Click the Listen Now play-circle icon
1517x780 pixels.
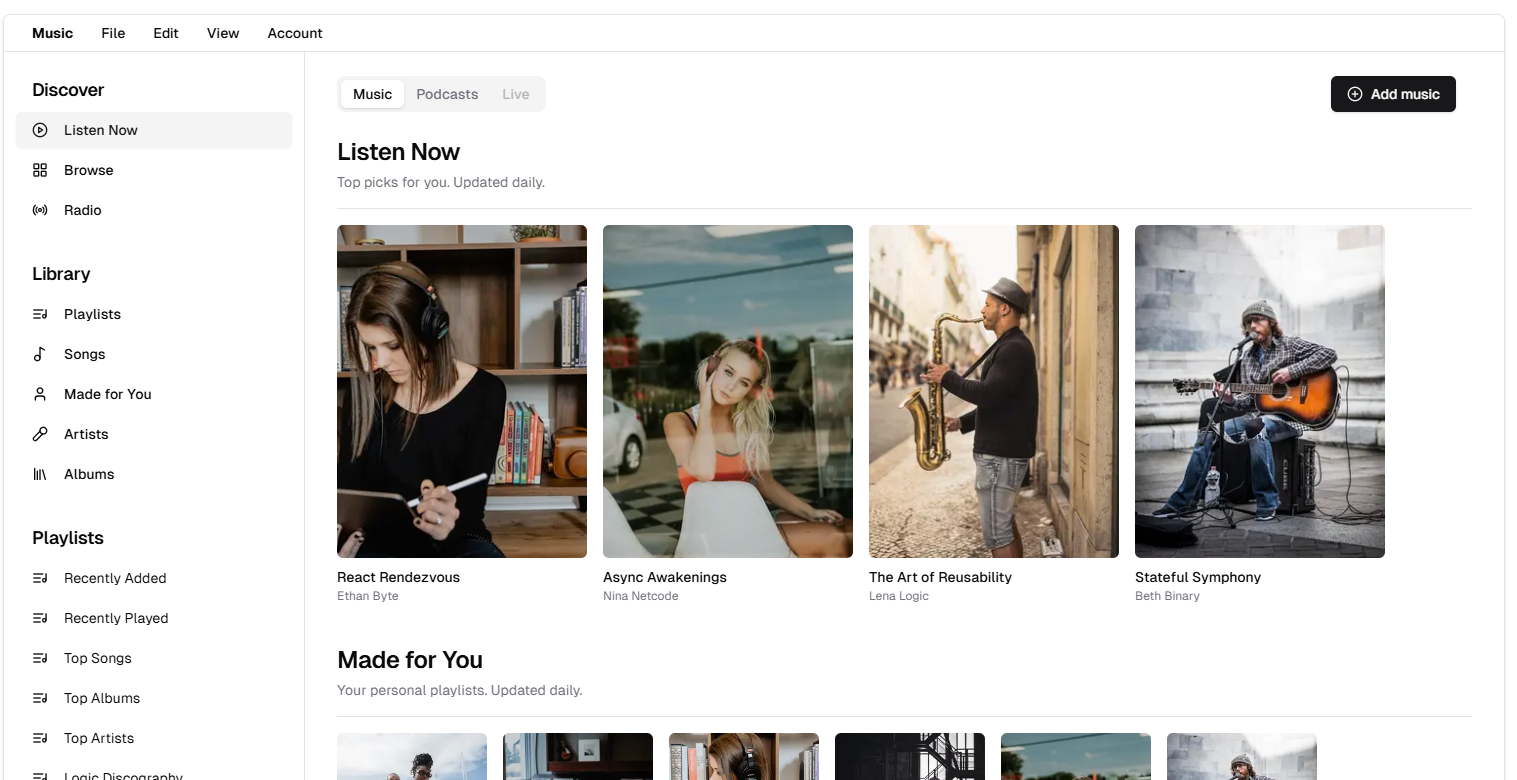[40, 130]
